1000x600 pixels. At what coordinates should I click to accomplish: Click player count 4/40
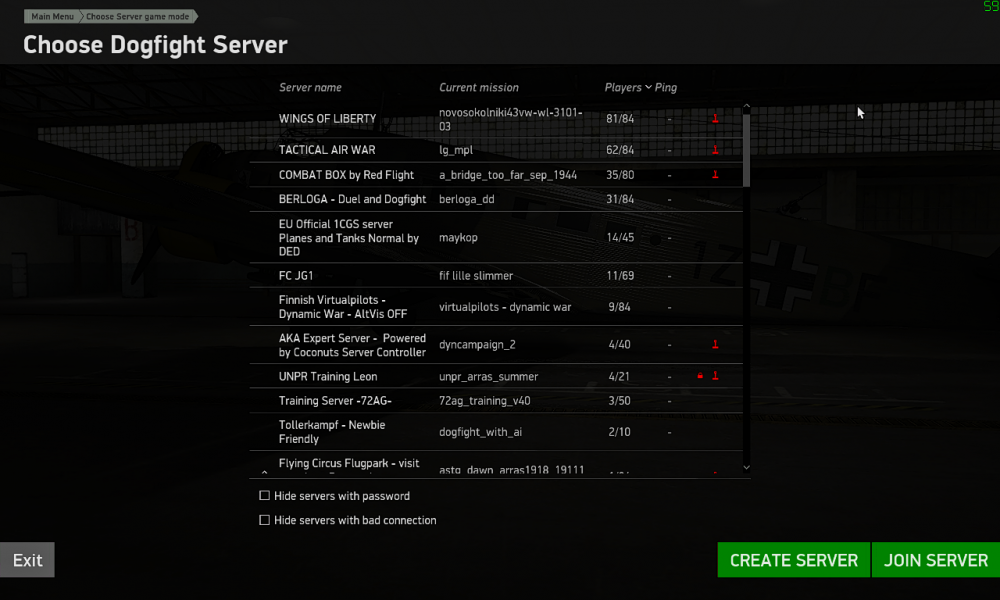pos(619,344)
